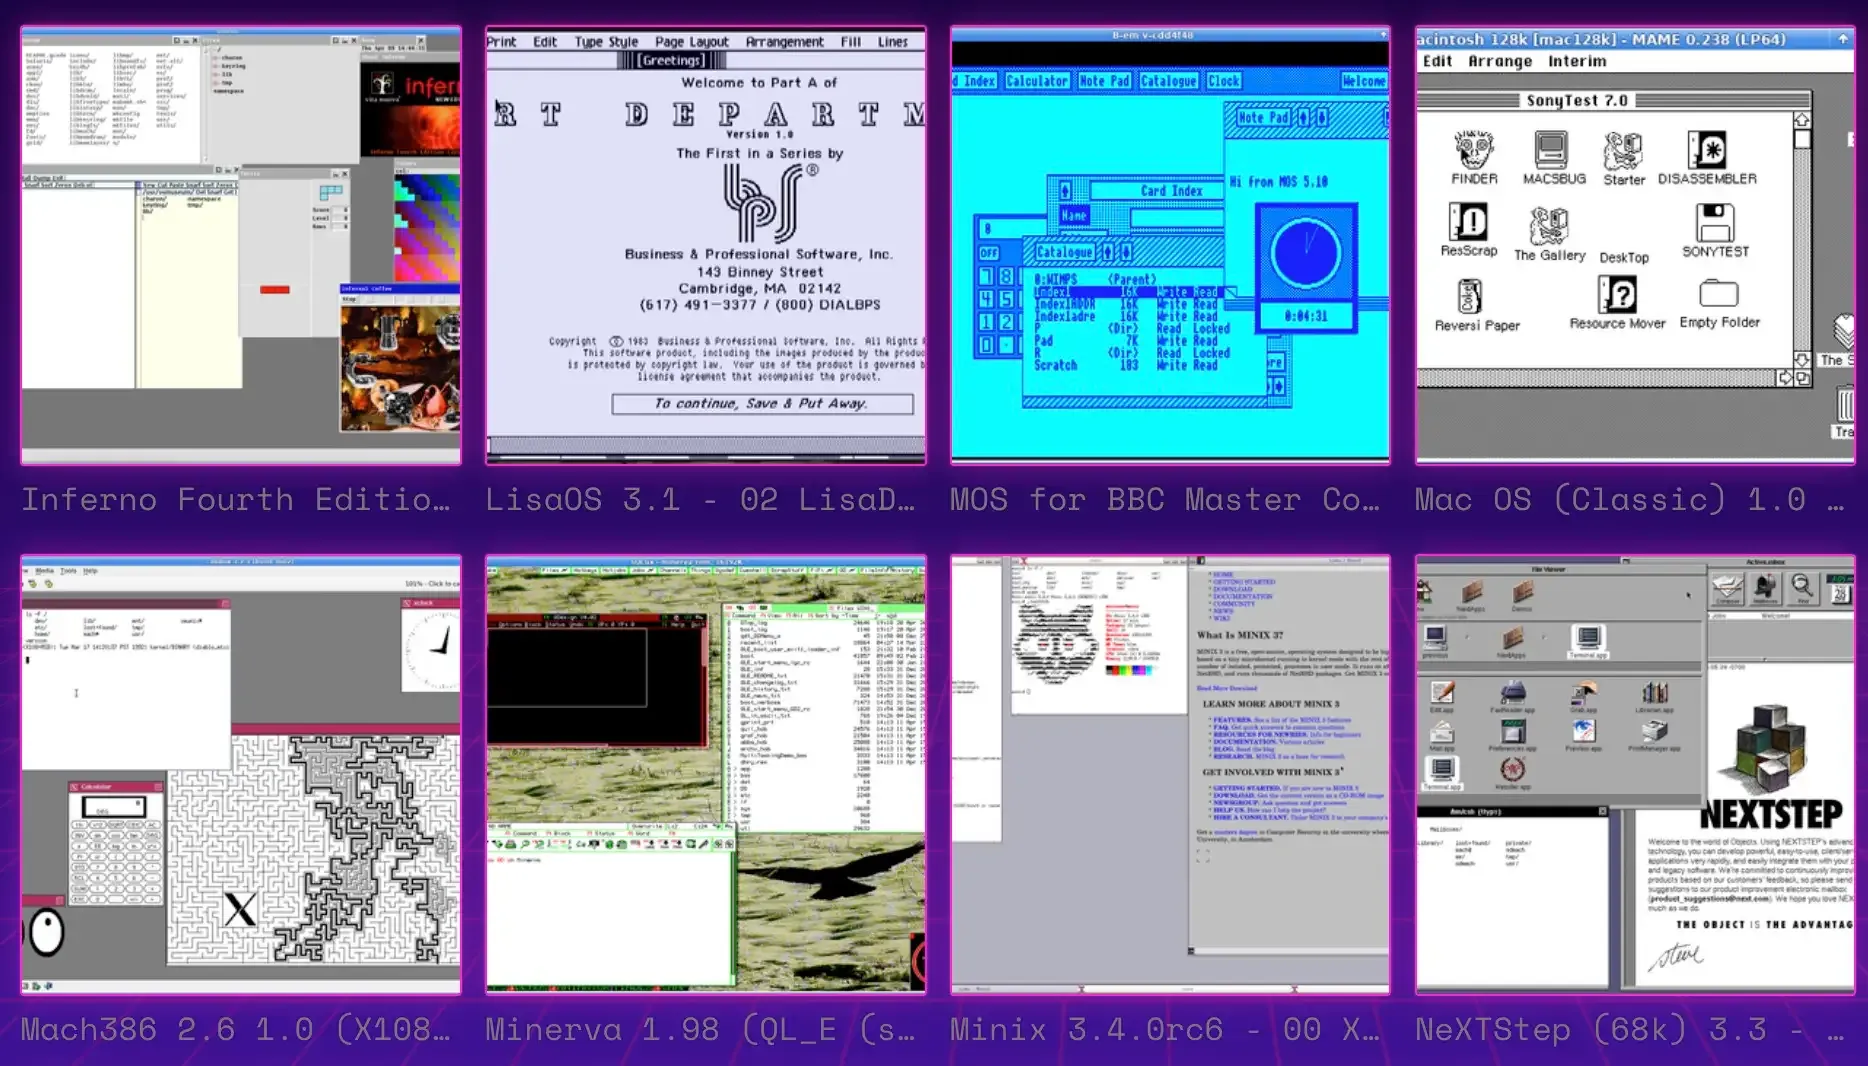Click the '0:04:31' time readout in BBC screenshot
The image size is (1868, 1066).
click(x=1306, y=316)
